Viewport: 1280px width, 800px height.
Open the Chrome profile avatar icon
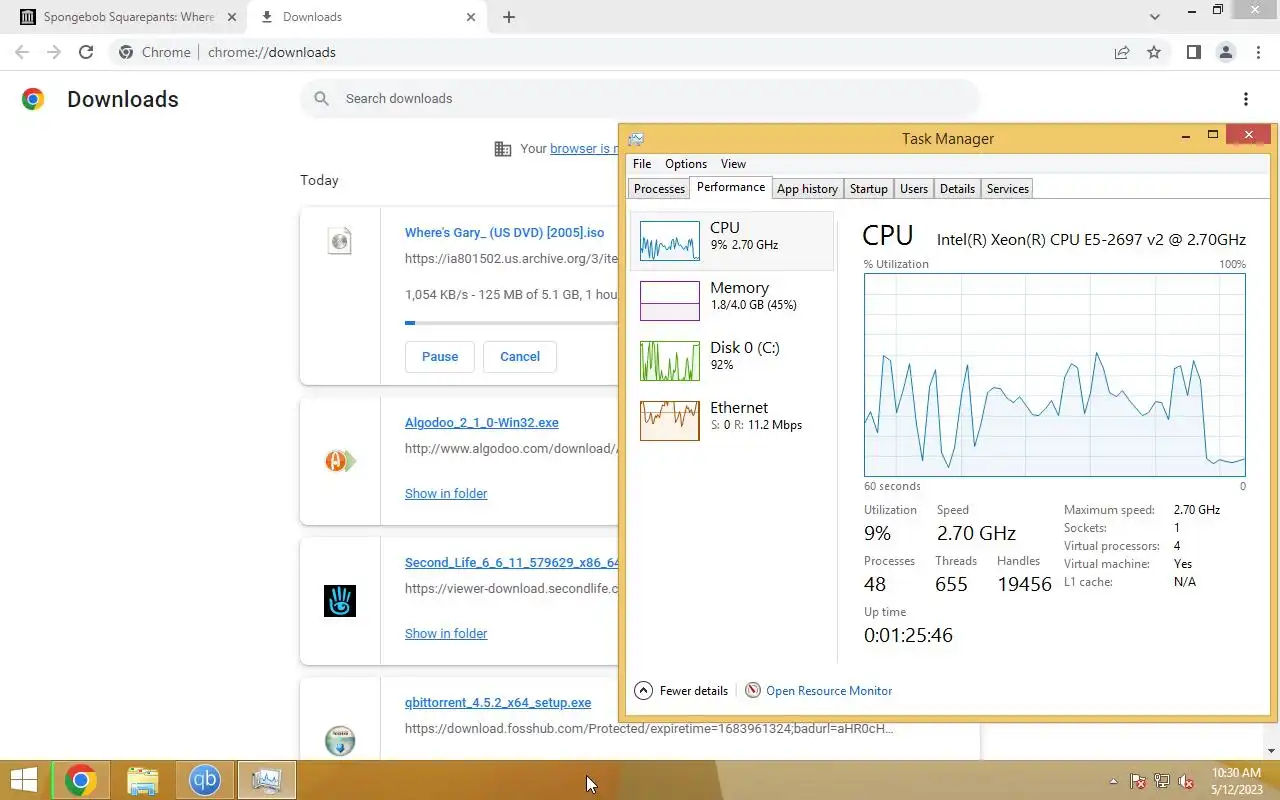pos(1225,52)
